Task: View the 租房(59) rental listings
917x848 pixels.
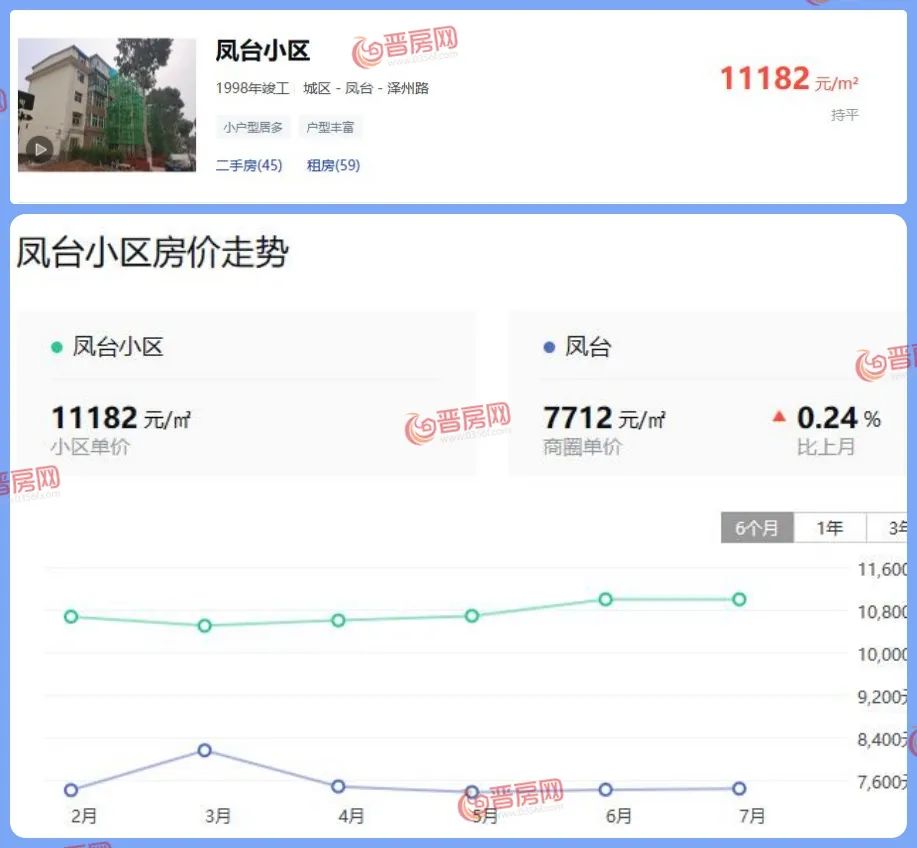Action: point(332,165)
